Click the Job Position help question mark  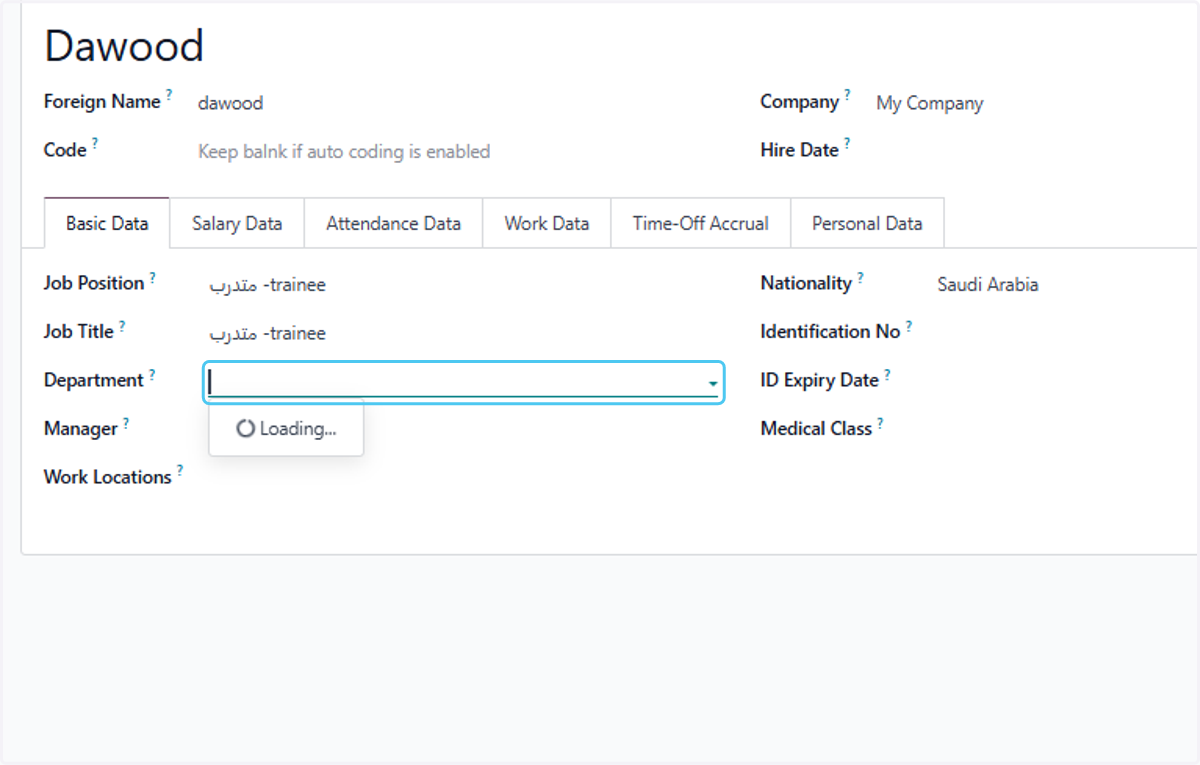click(153, 277)
